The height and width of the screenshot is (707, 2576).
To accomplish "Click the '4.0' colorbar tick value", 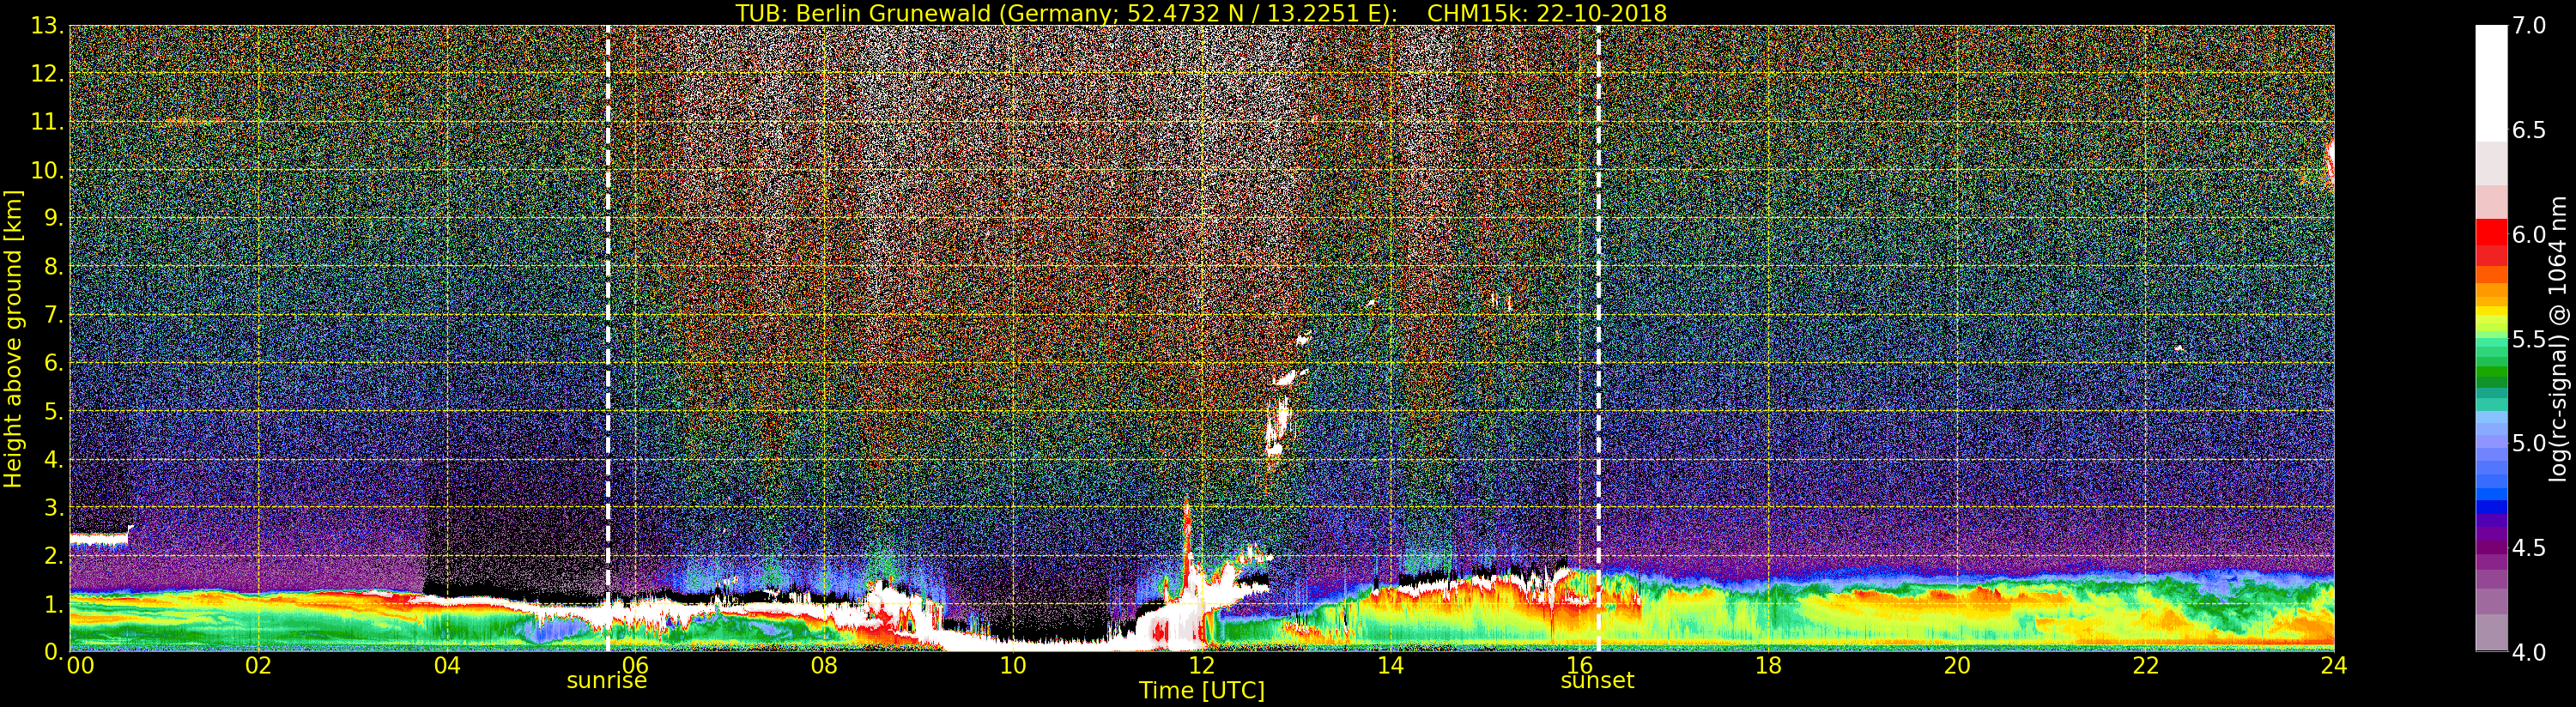I will tap(2529, 652).
